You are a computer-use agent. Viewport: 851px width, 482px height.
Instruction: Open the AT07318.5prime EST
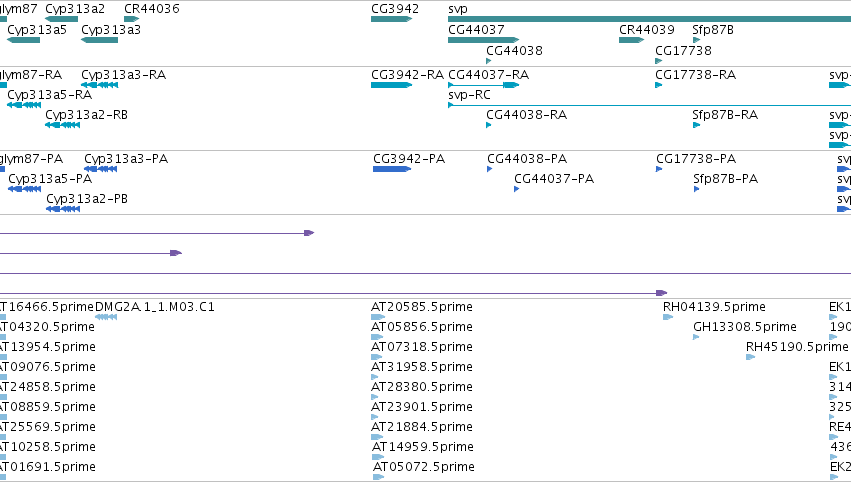pos(377,357)
